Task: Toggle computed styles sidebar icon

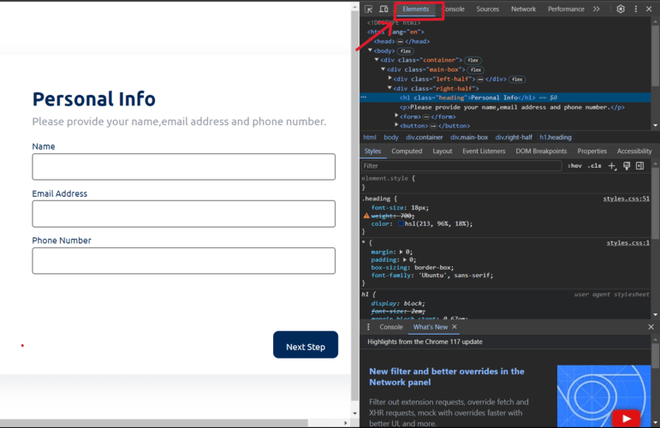Action: (640, 166)
